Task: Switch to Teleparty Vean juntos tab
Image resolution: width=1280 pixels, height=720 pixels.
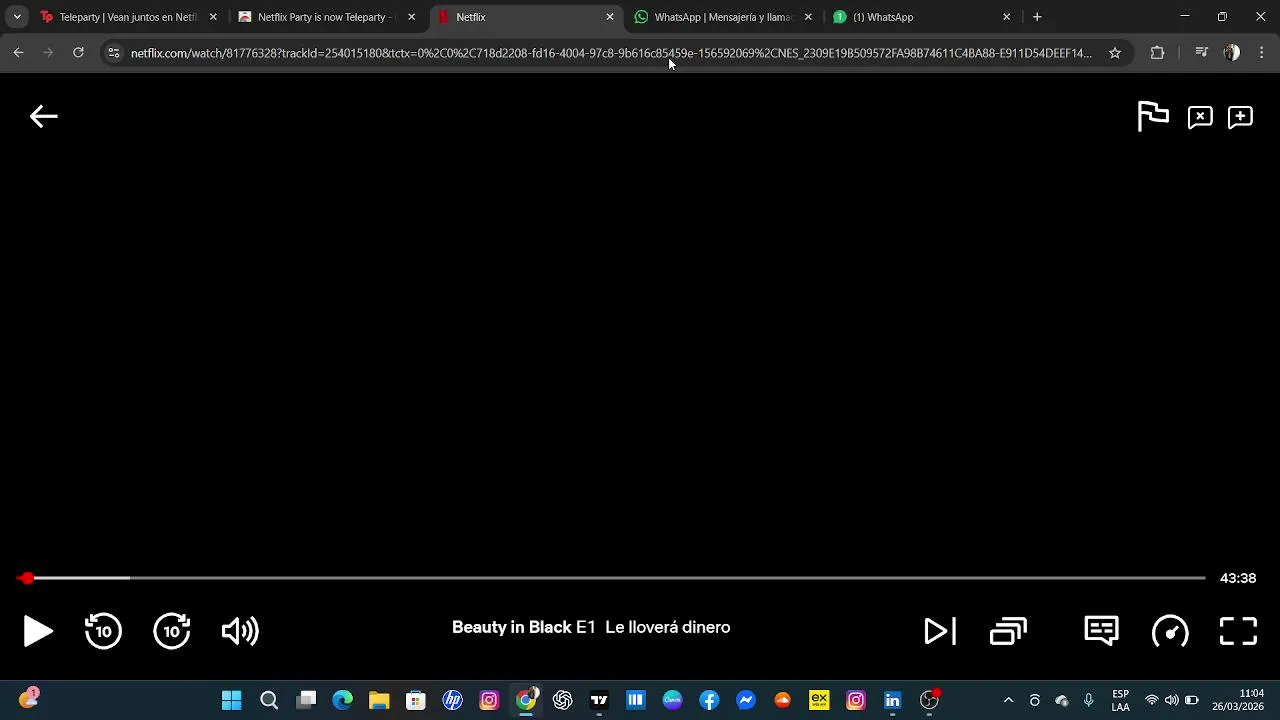Action: pos(128,17)
